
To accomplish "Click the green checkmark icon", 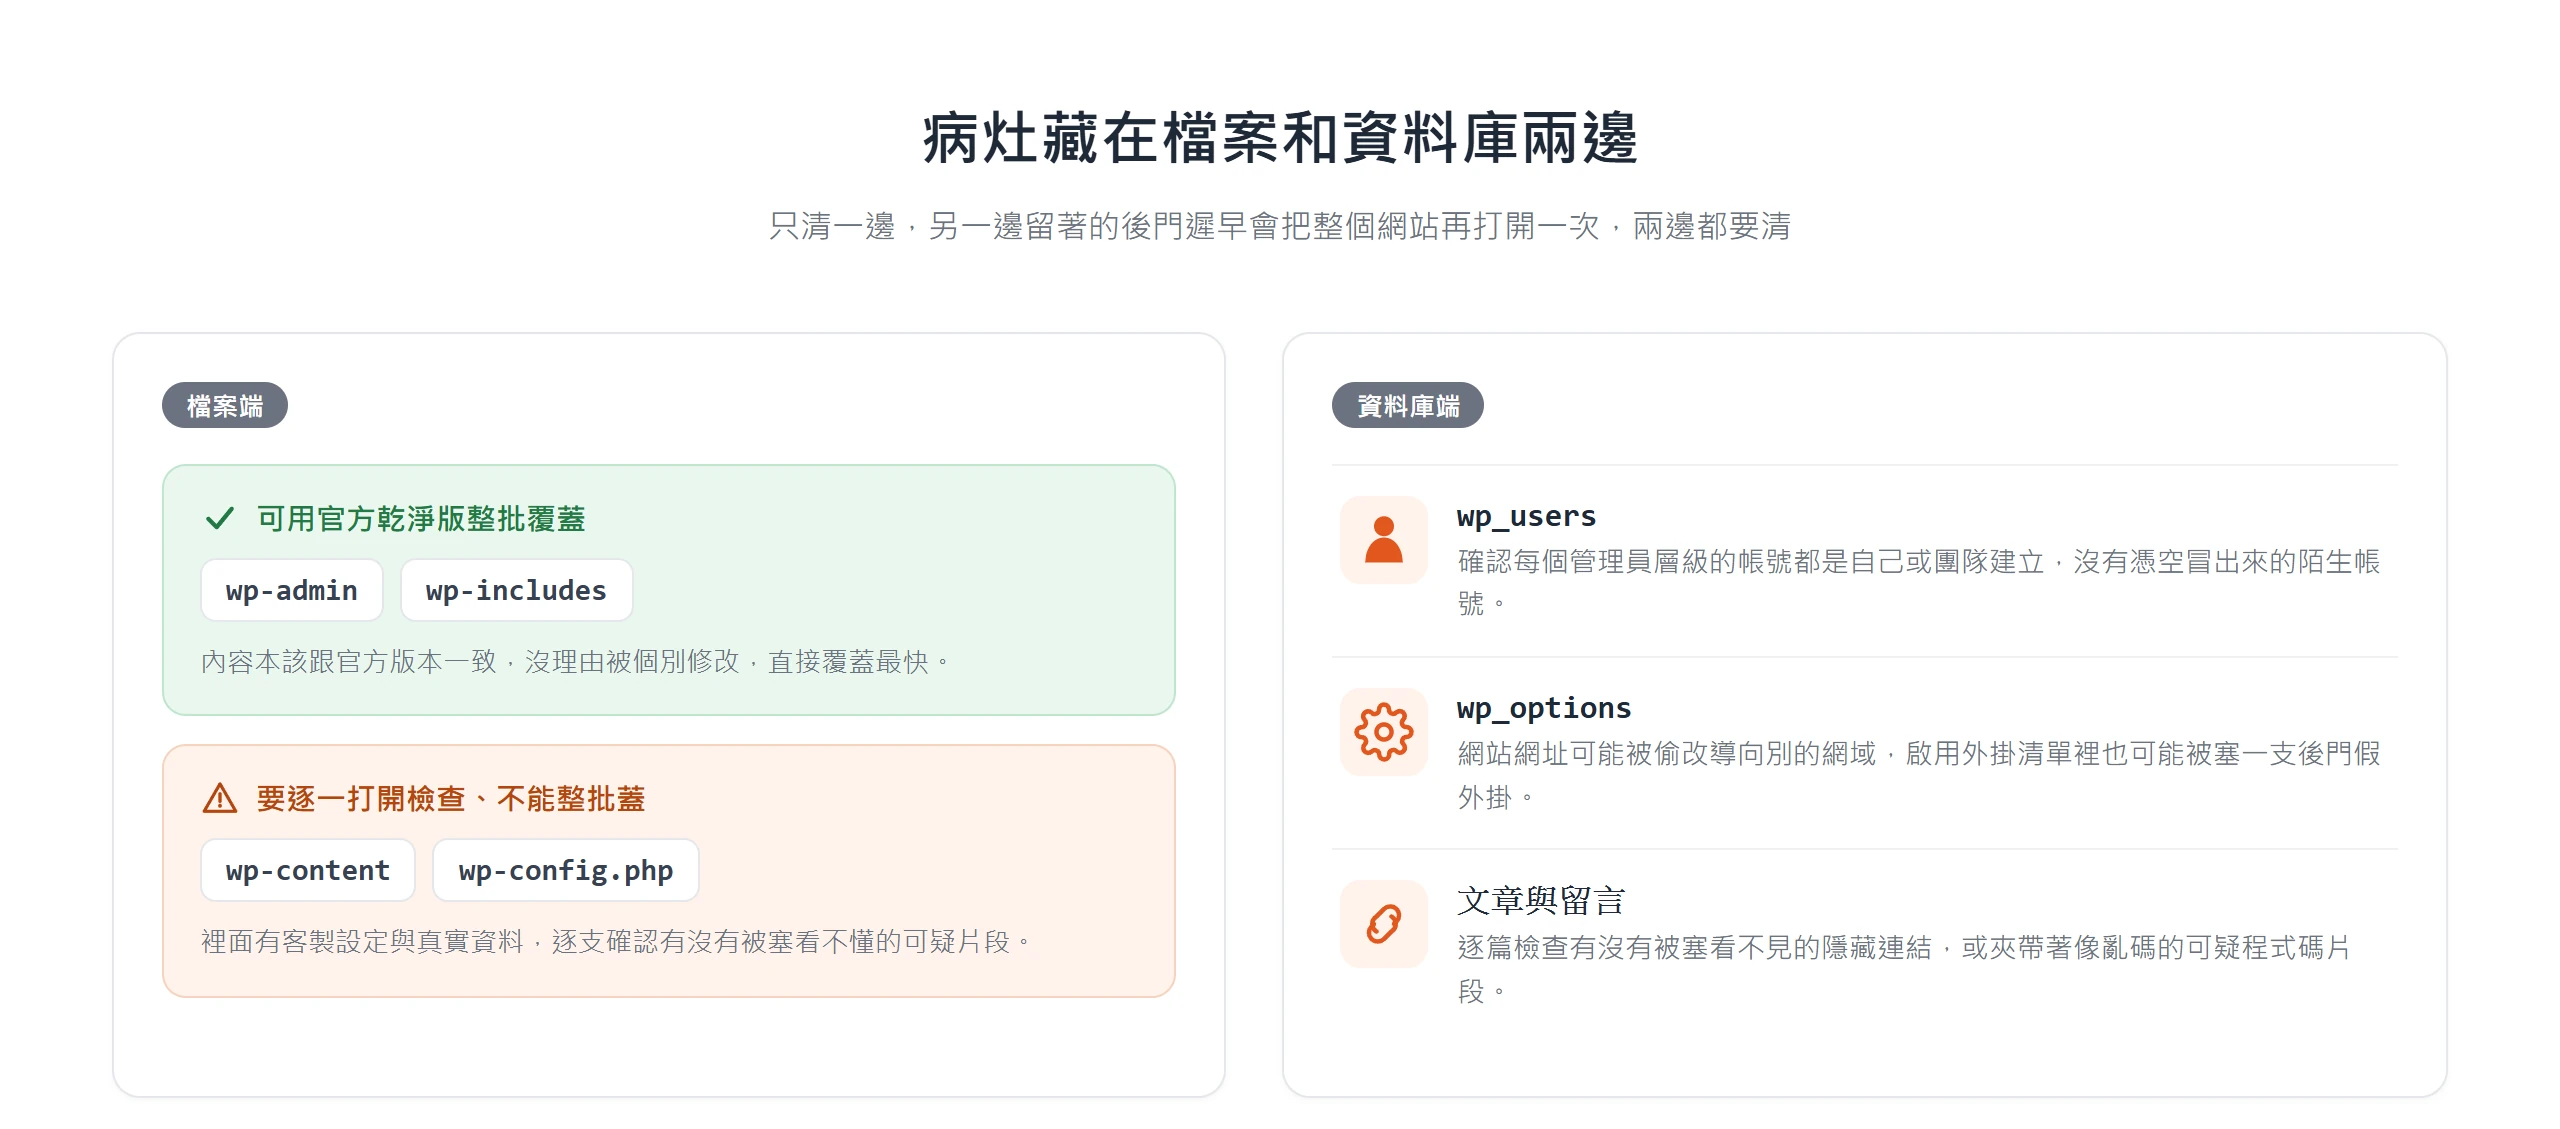I will click(219, 519).
